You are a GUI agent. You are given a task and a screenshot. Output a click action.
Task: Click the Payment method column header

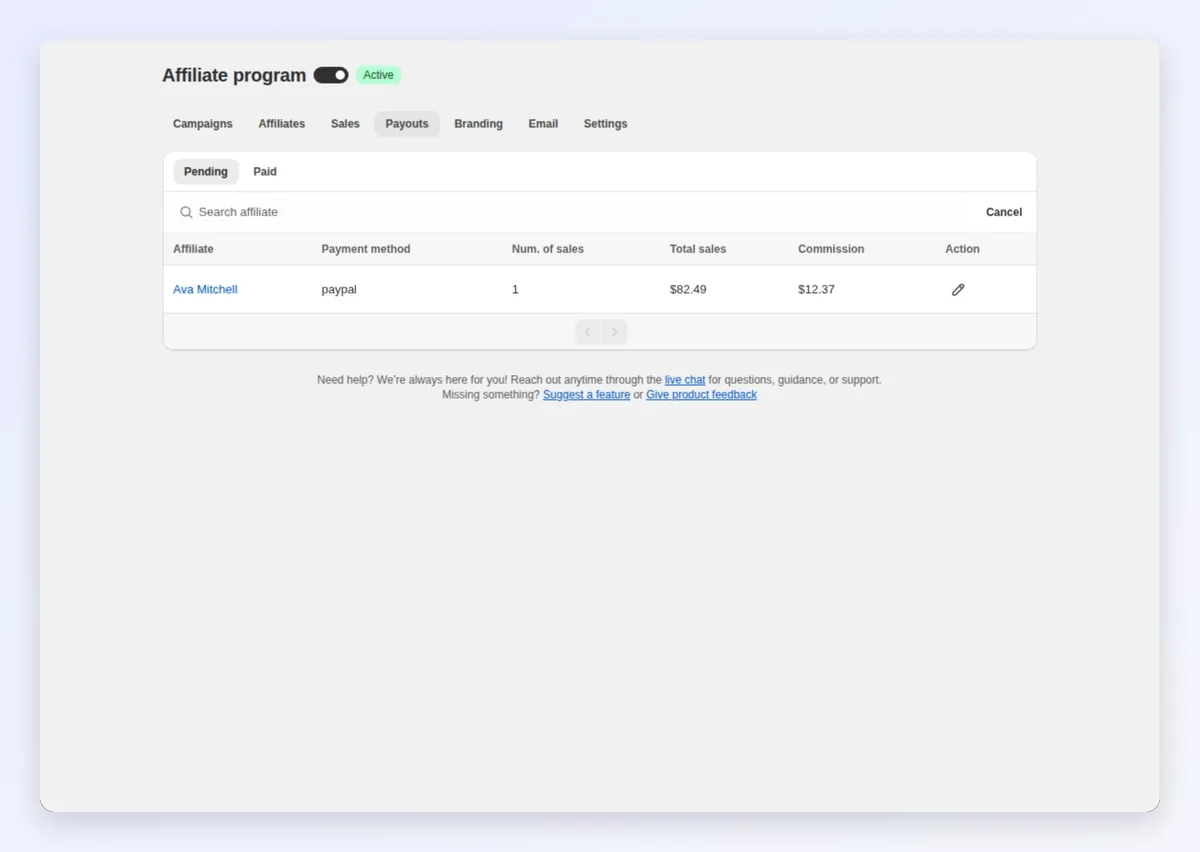click(366, 249)
